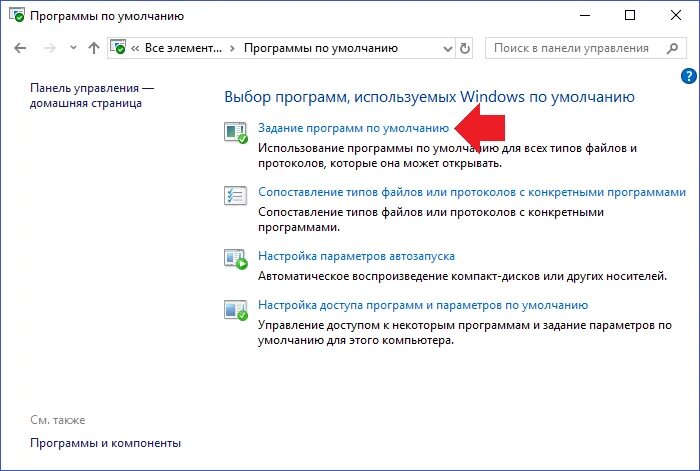The width and height of the screenshot is (700, 471).
Task: Click text Автоматическое воспроизведение компакт-дисков
Action: pos(462,276)
